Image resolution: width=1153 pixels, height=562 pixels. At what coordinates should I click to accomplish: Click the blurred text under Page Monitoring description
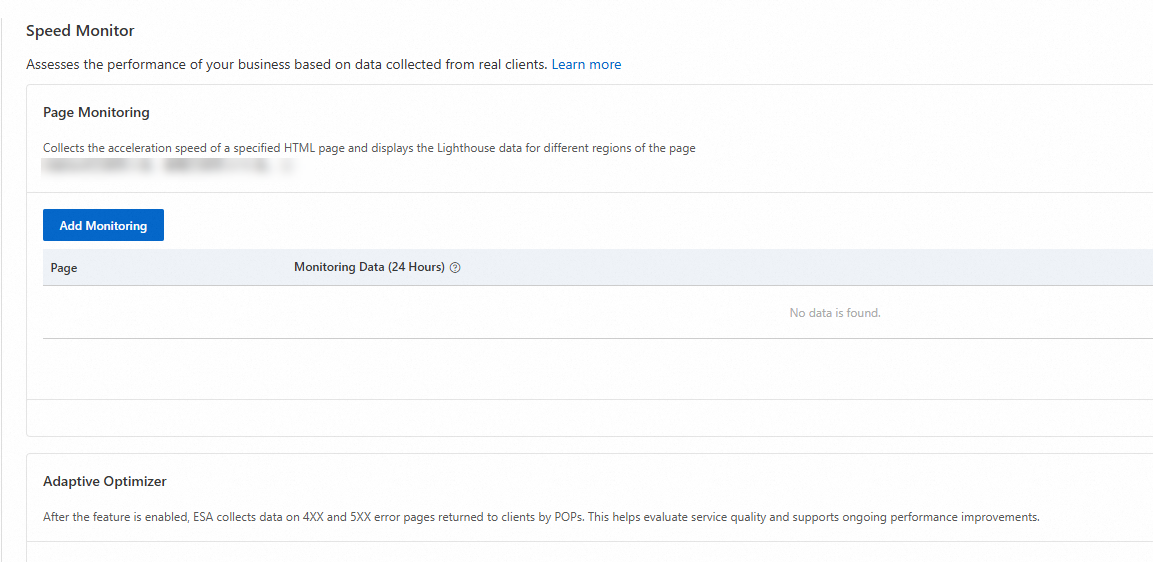pos(168,167)
